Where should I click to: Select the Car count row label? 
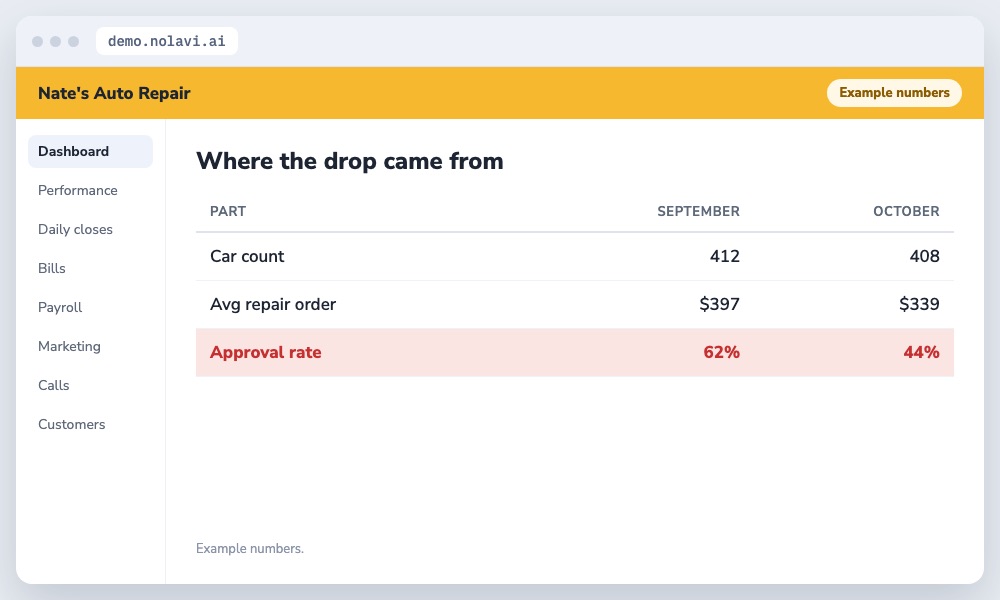pos(247,256)
